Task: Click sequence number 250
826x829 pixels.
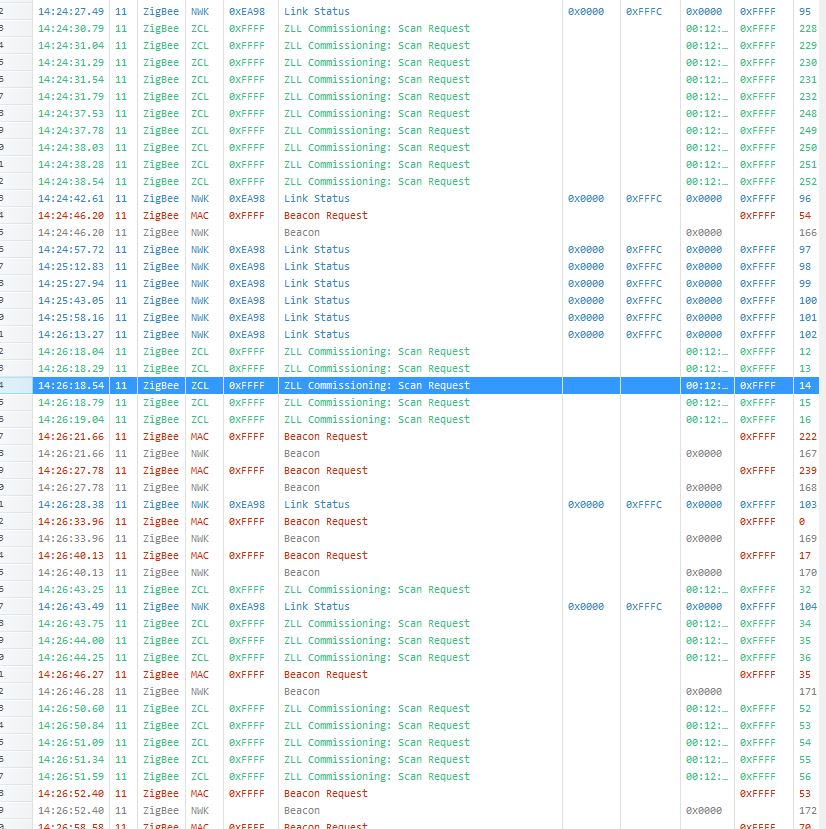Action: [807, 147]
